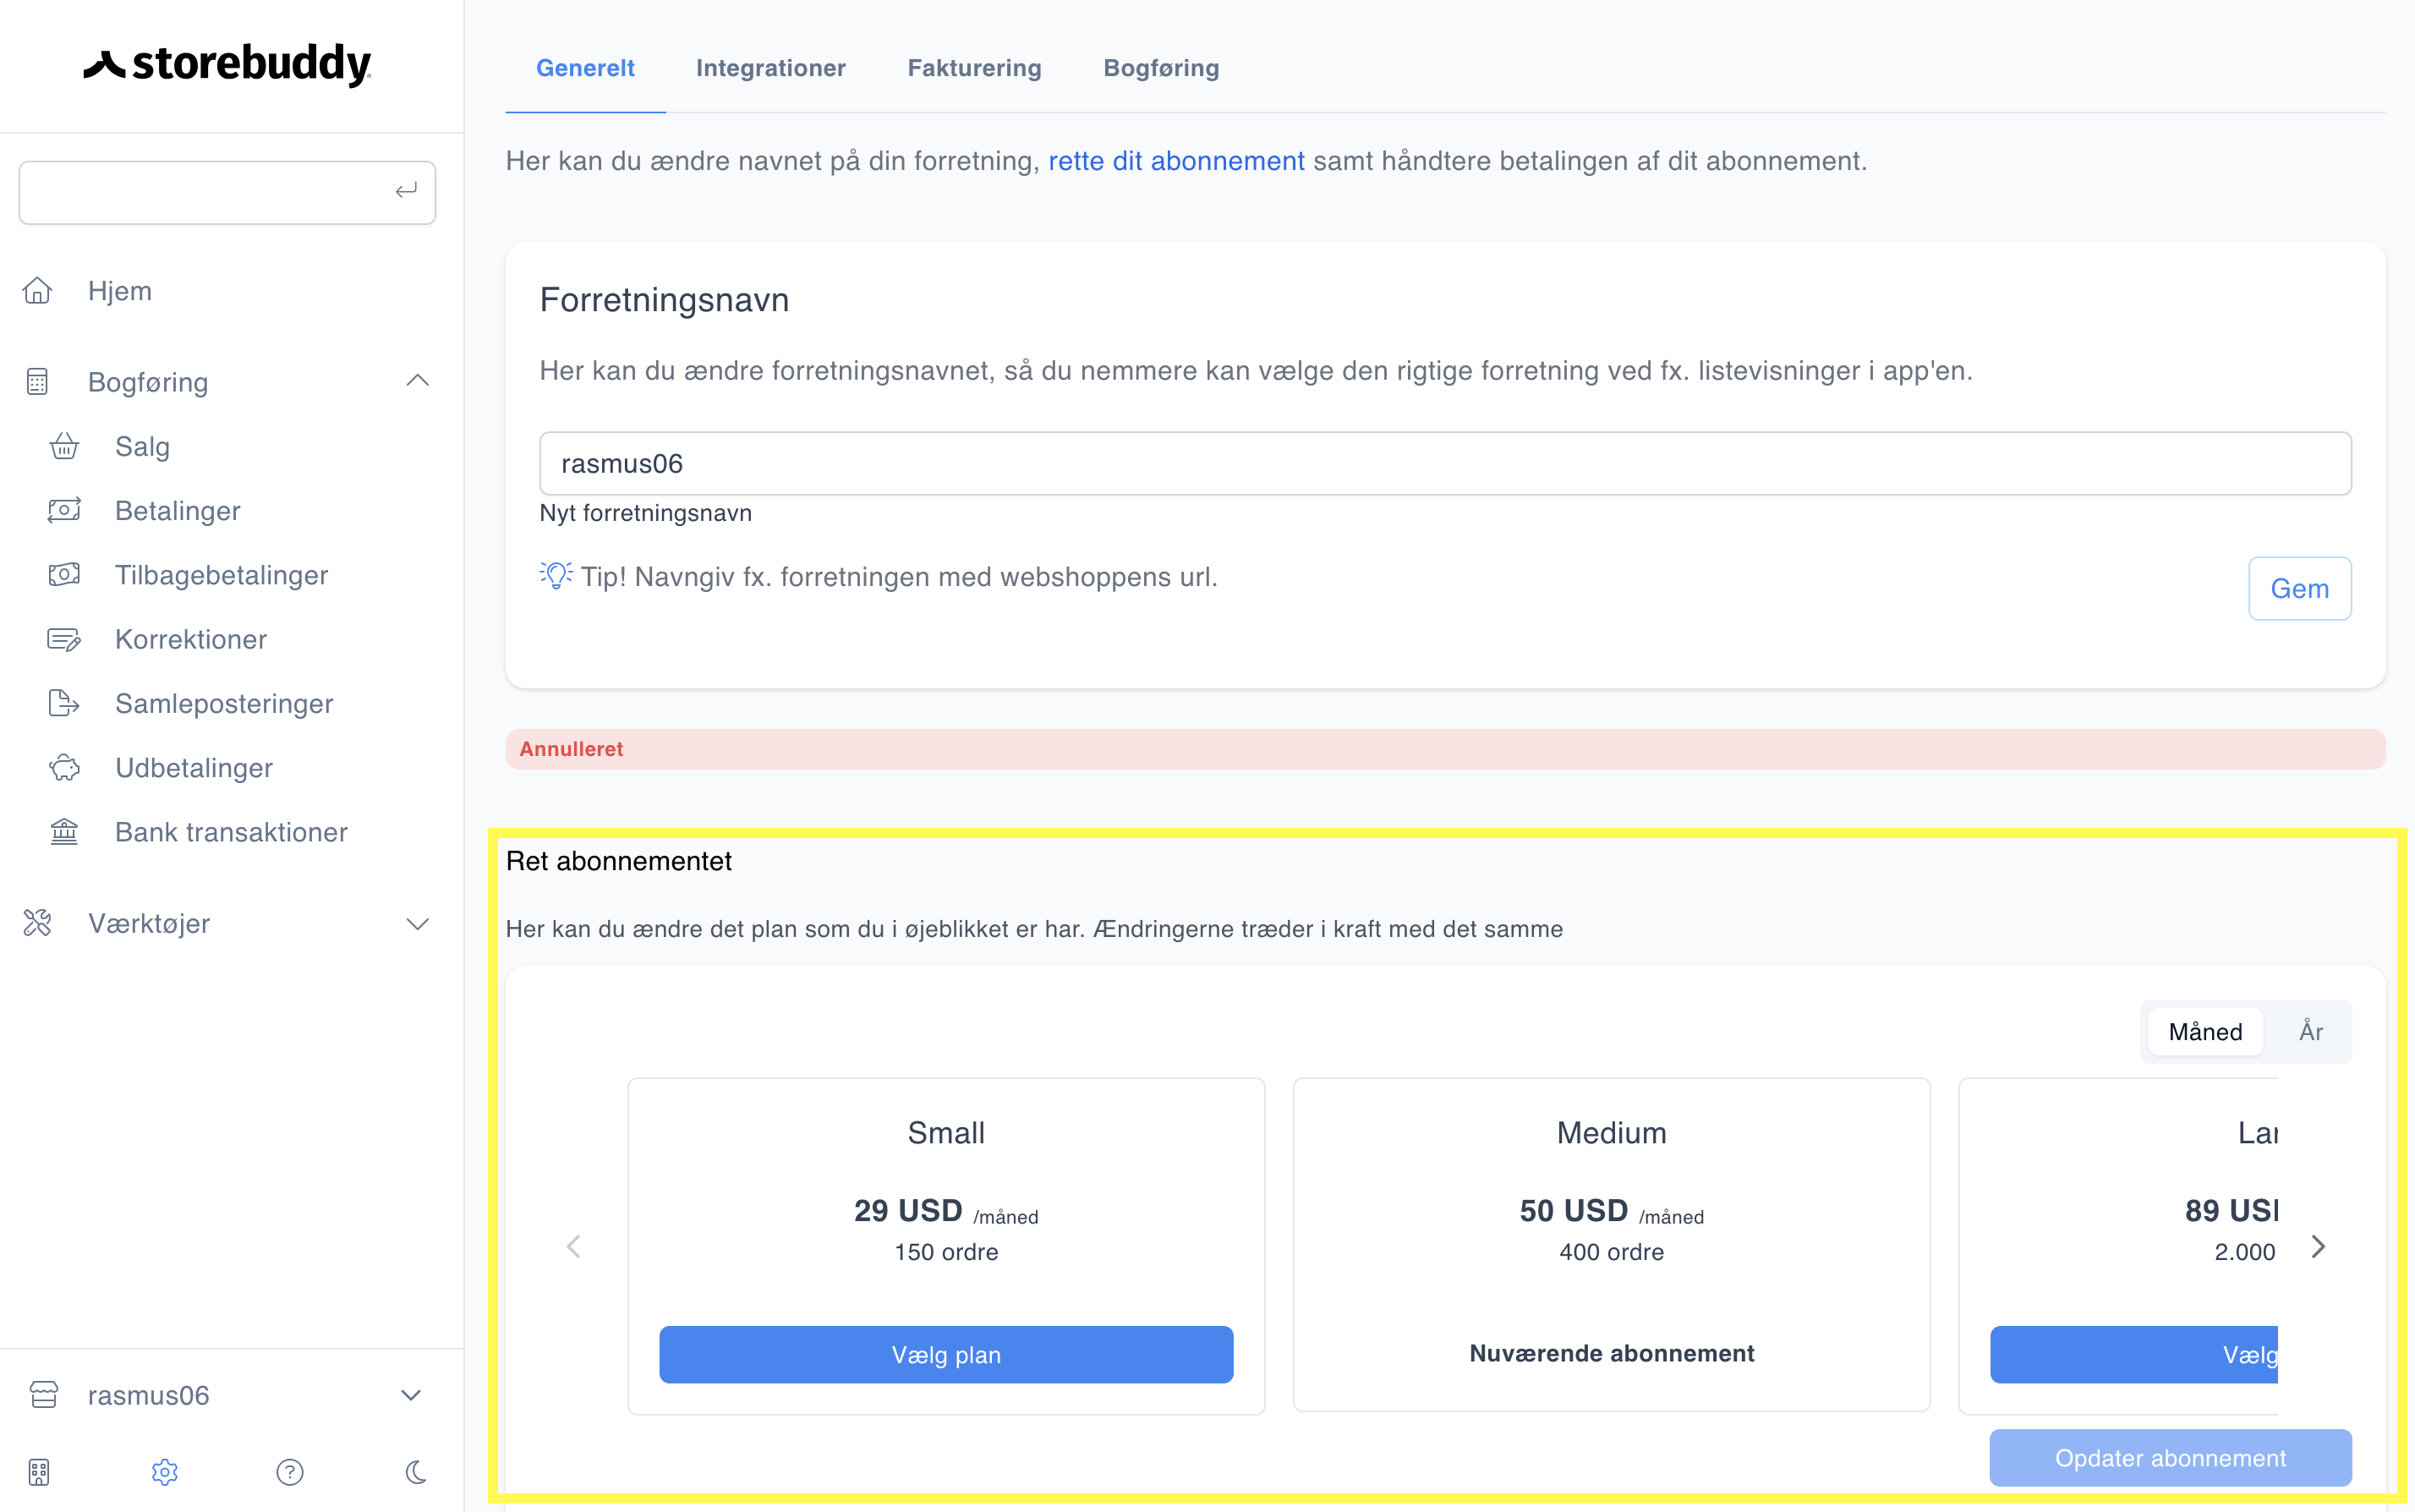Click the Forretningsnavn card heading
The height and width of the screenshot is (1512, 2415).
pos(664,300)
